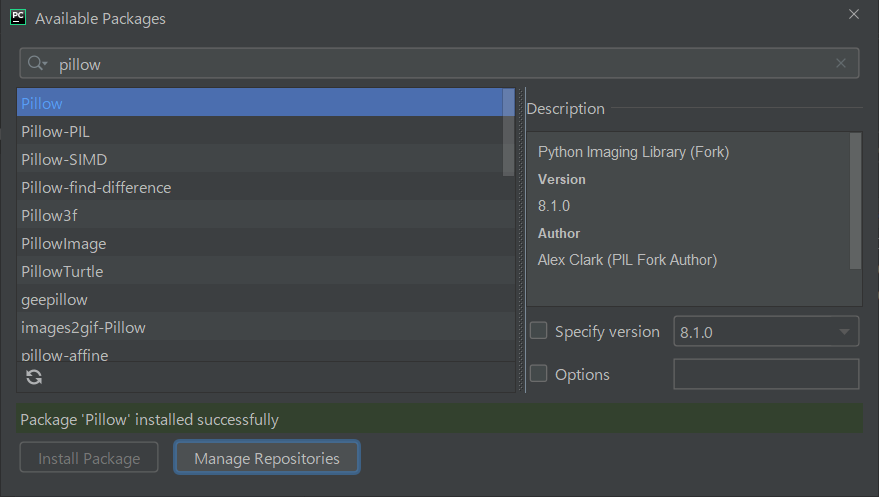Choose Pillow-SIMD from the list
This screenshot has height=497, width=879.
pyautogui.click(x=260, y=159)
